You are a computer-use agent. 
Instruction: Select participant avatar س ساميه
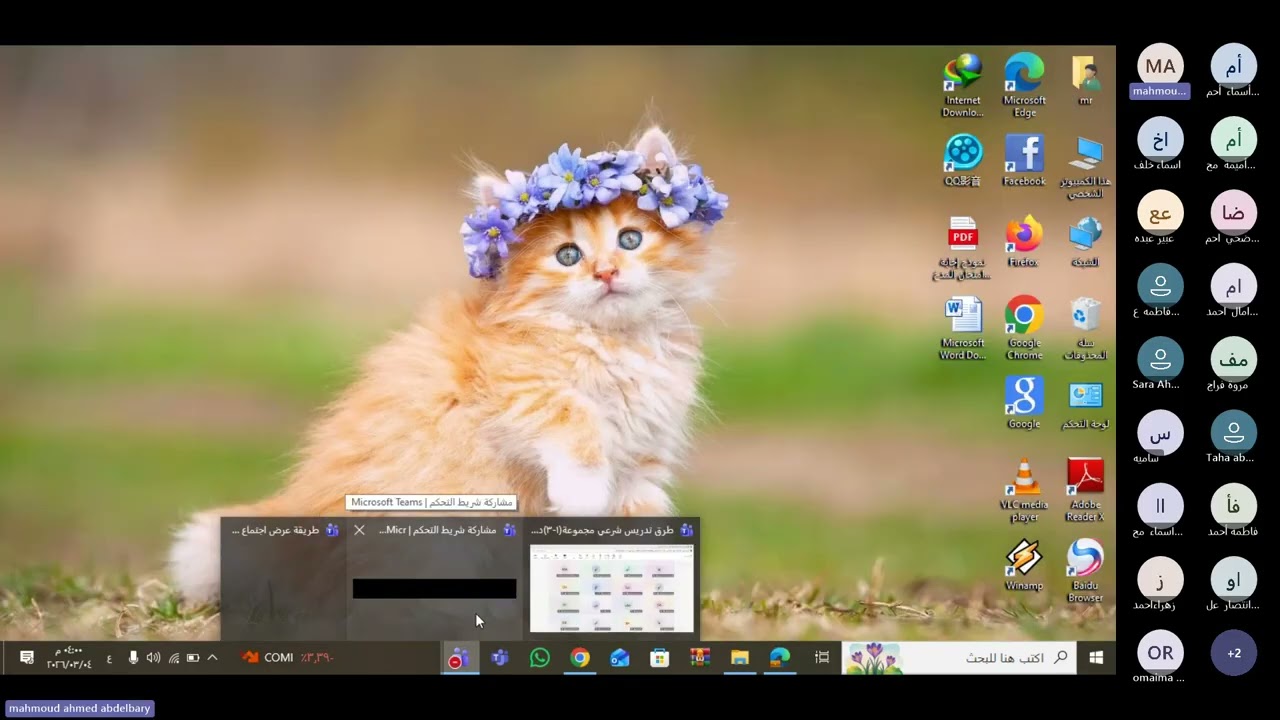pyautogui.click(x=1160, y=433)
